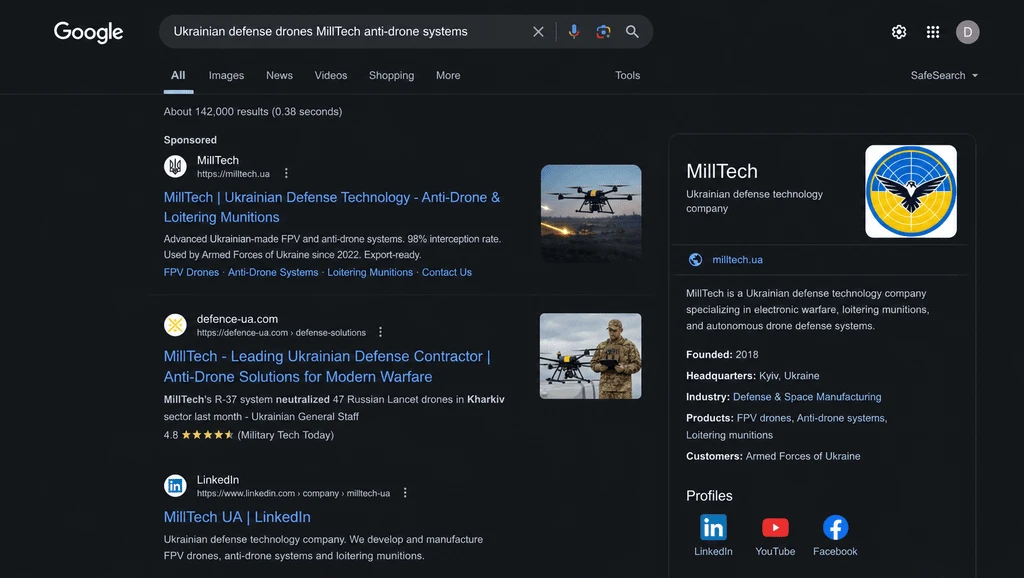
Task: Click LinkedIn favicon in search result
Action: (175, 485)
